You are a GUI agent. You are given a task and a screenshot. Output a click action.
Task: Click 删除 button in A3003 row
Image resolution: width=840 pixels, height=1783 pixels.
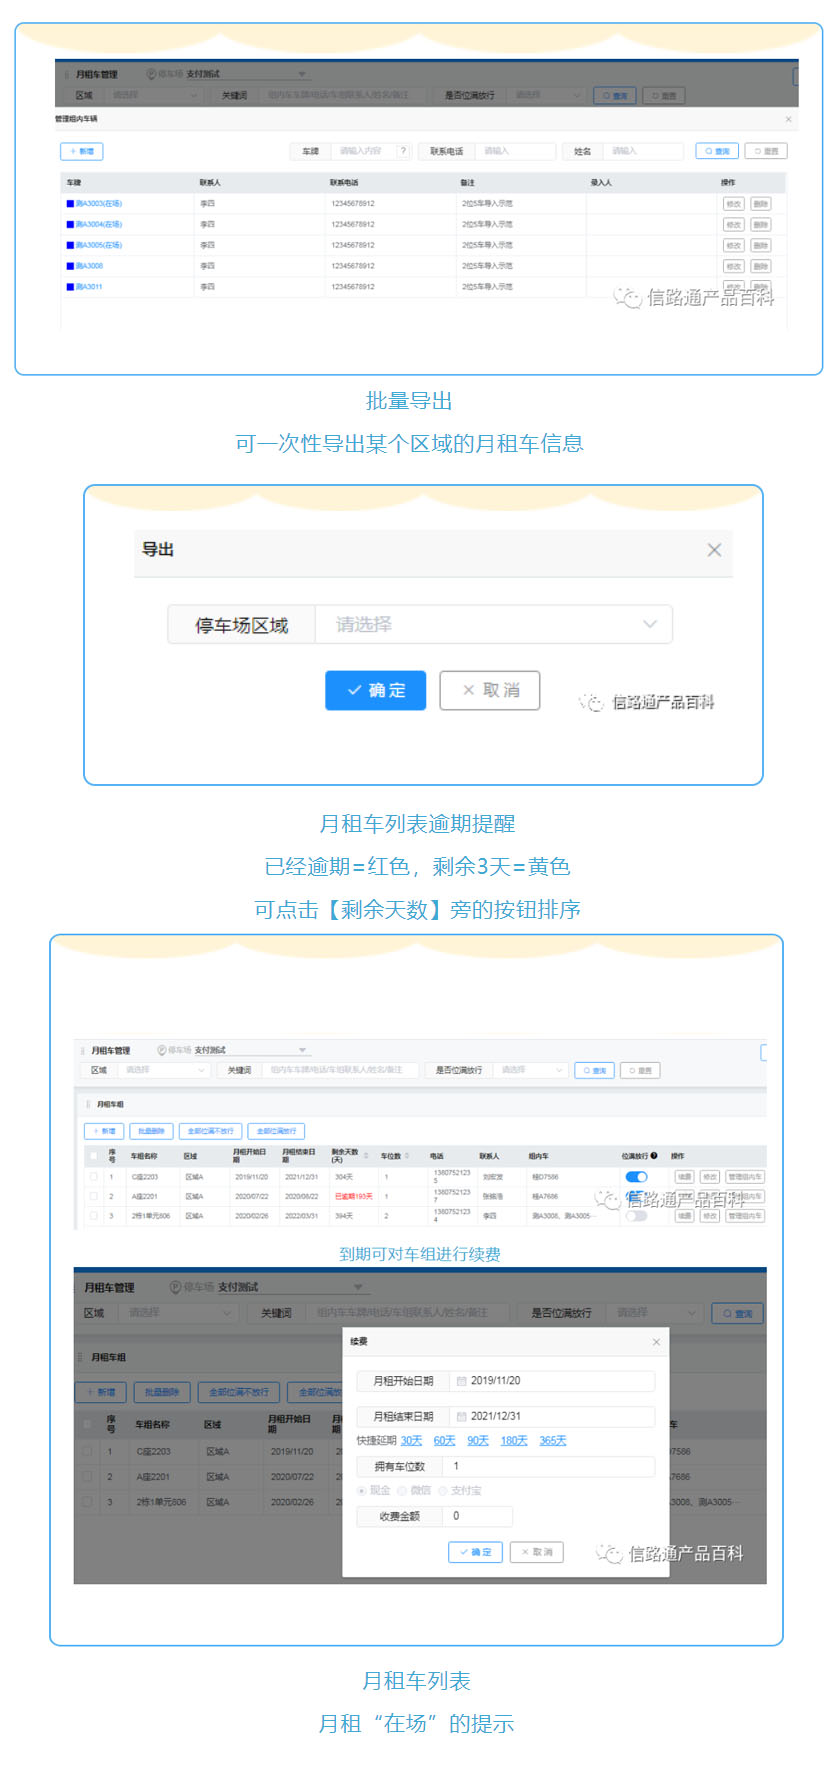(x=761, y=203)
